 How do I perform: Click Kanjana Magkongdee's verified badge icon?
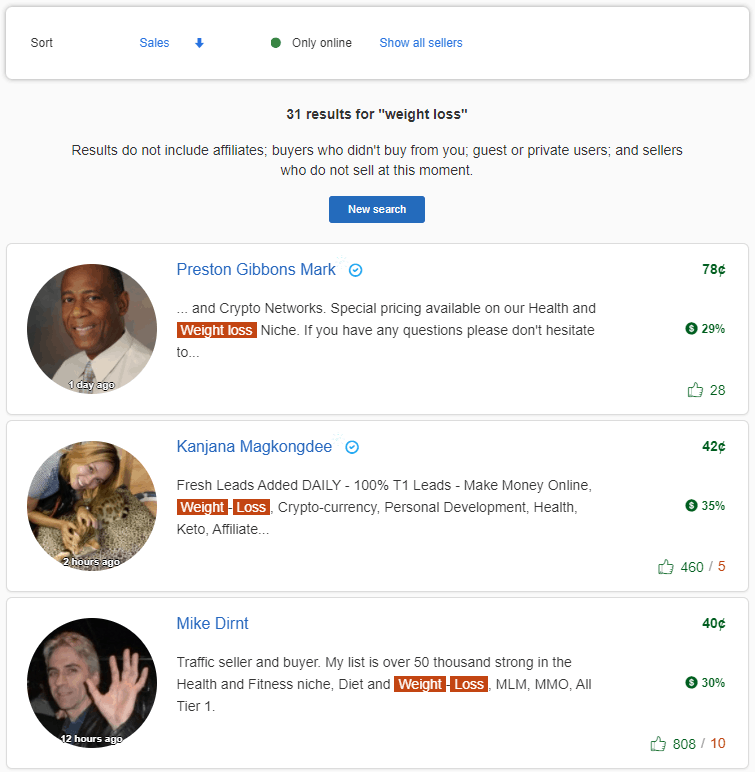coord(352,447)
